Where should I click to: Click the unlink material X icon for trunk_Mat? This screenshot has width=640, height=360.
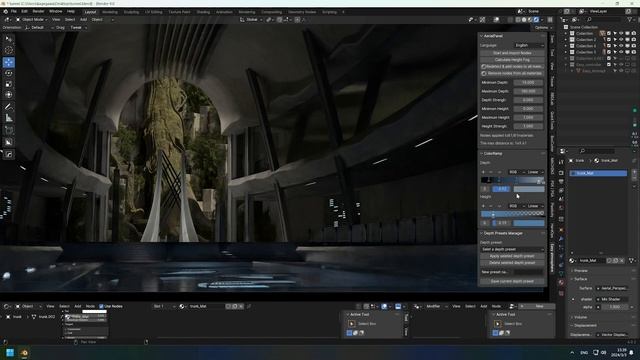(622, 260)
